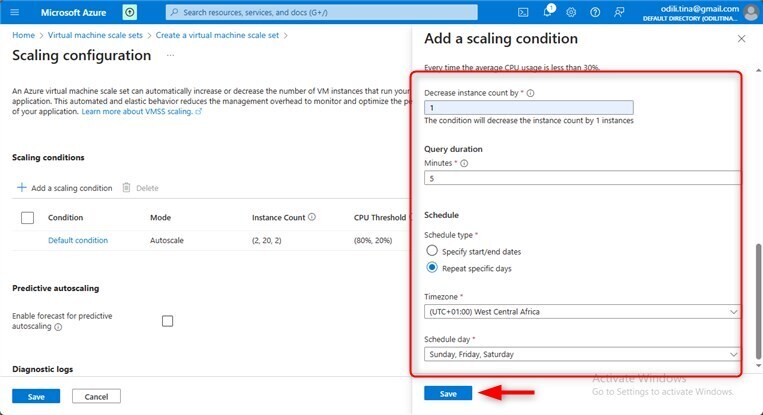Select the Specify start/end dates radio option
The width and height of the screenshot is (763, 415).
pyautogui.click(x=432, y=251)
